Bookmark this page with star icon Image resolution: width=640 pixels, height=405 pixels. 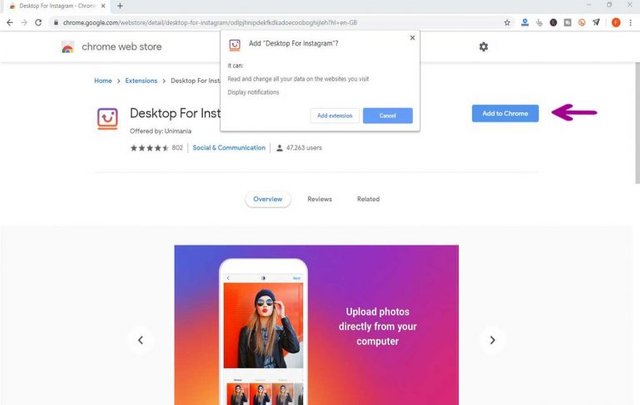[507, 22]
